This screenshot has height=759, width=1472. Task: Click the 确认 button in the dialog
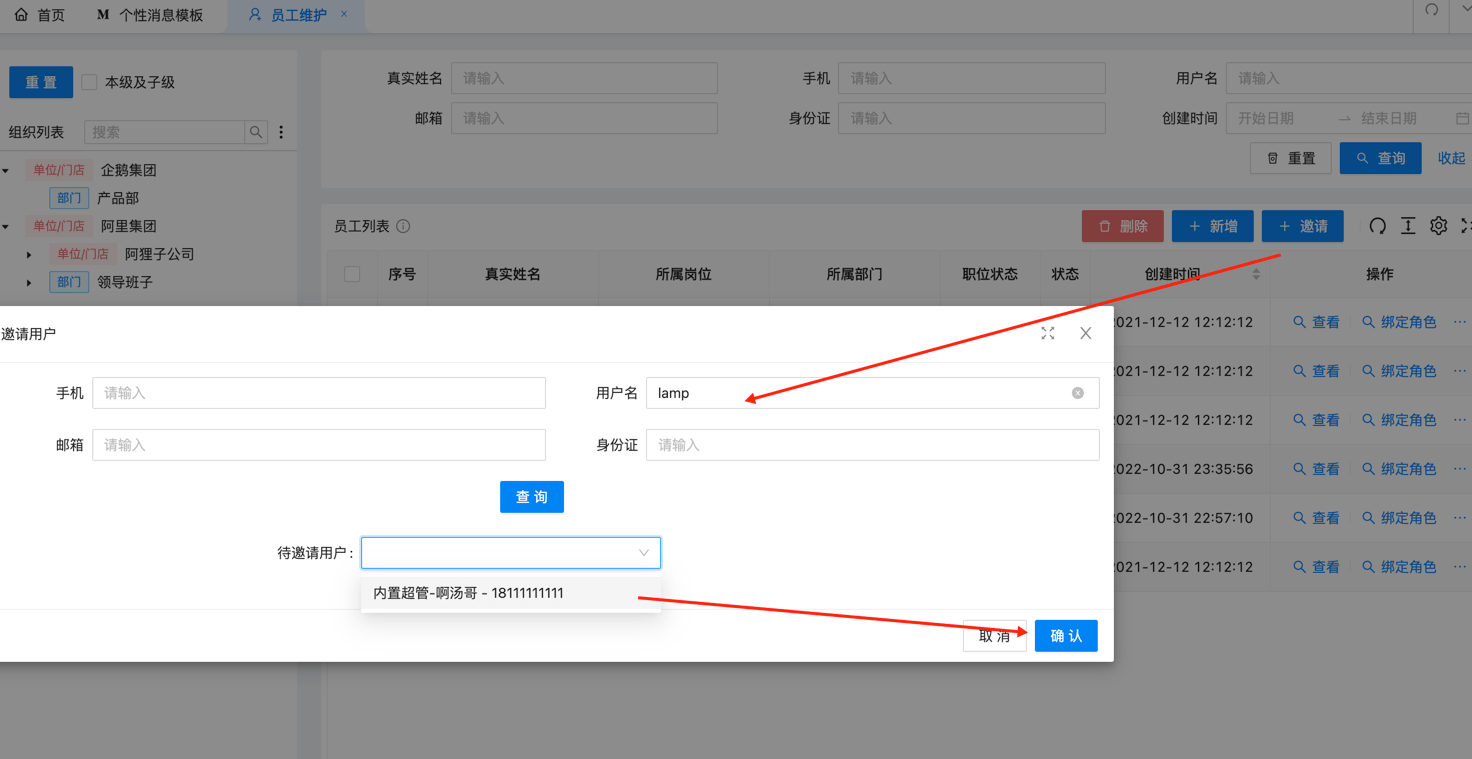point(1065,636)
